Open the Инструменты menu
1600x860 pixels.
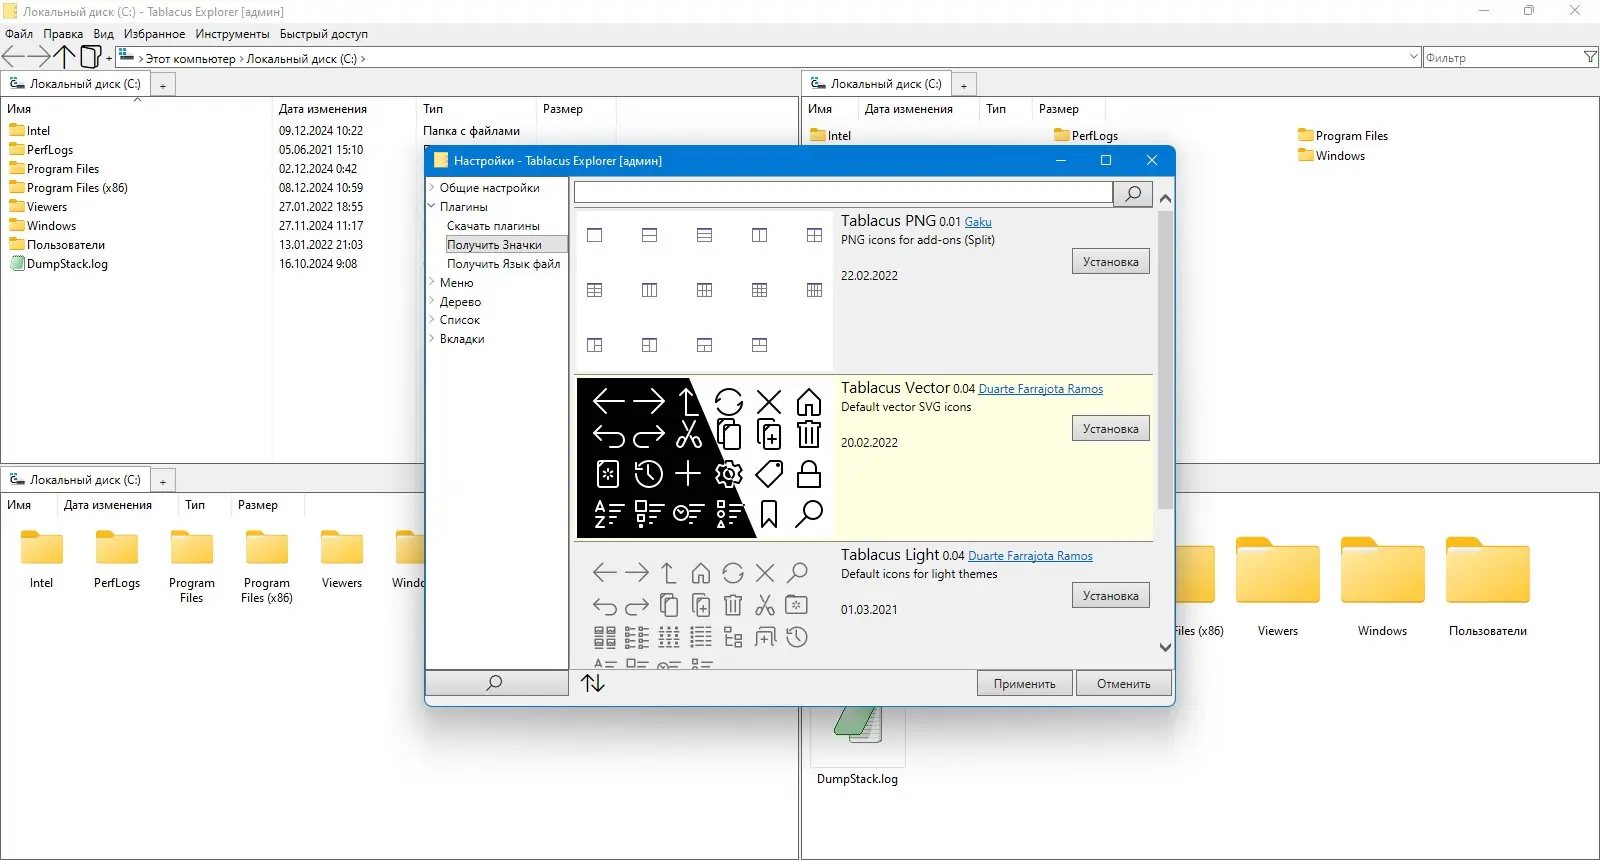[232, 34]
